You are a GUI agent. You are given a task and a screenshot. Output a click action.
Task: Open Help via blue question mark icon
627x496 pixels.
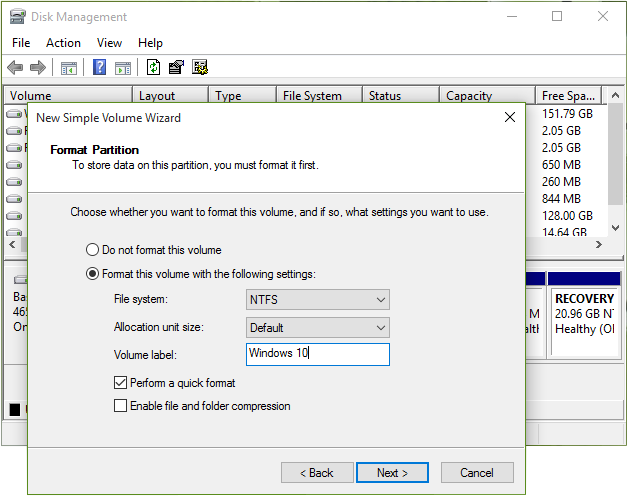click(100, 68)
